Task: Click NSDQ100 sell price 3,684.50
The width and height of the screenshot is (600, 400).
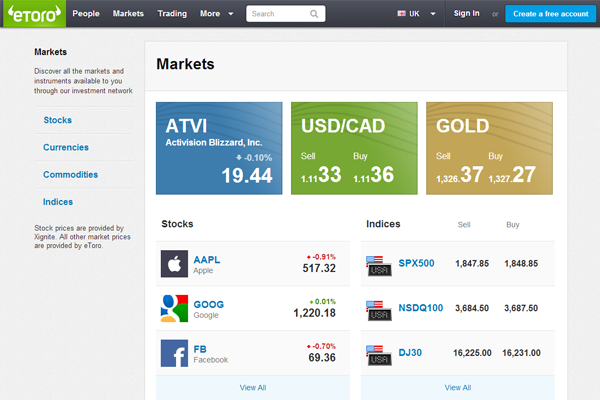Action: [472, 308]
